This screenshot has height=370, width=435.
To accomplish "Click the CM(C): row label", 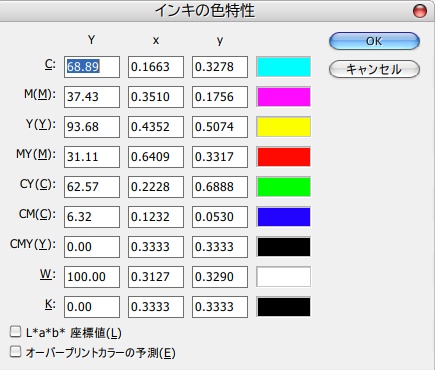I will tap(37, 215).
